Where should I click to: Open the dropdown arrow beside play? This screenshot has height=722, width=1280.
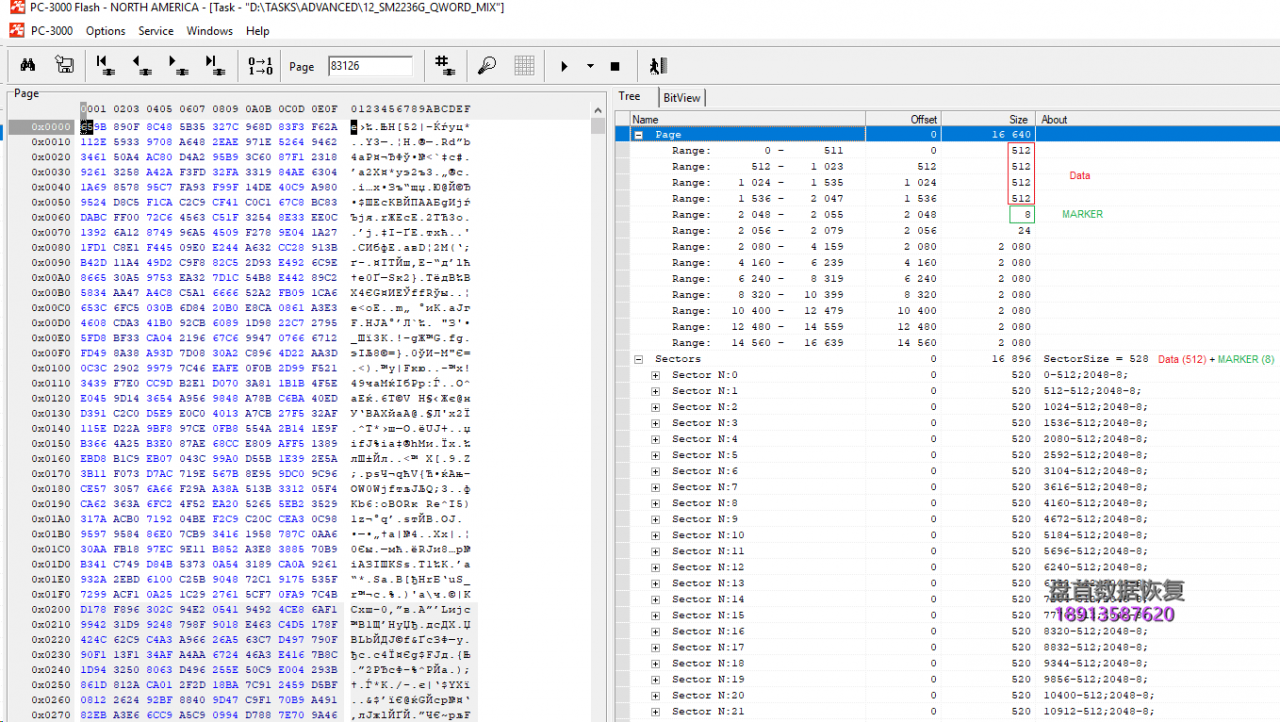click(x=590, y=66)
